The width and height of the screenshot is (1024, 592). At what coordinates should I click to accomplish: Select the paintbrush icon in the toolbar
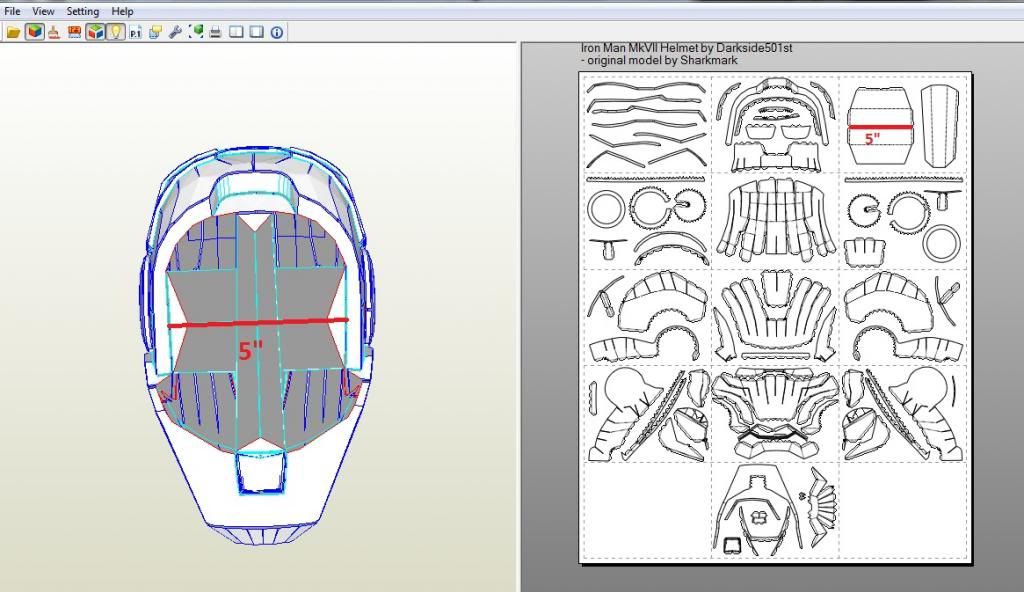pyautogui.click(x=54, y=32)
